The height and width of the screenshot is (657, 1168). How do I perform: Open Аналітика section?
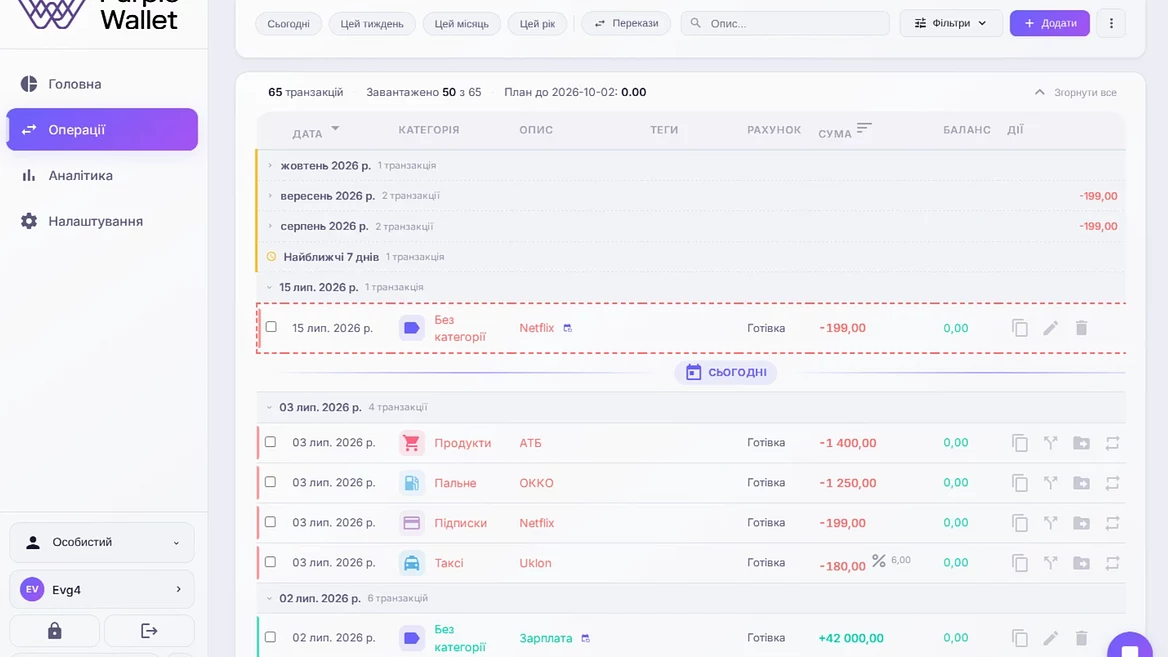click(x=102, y=176)
